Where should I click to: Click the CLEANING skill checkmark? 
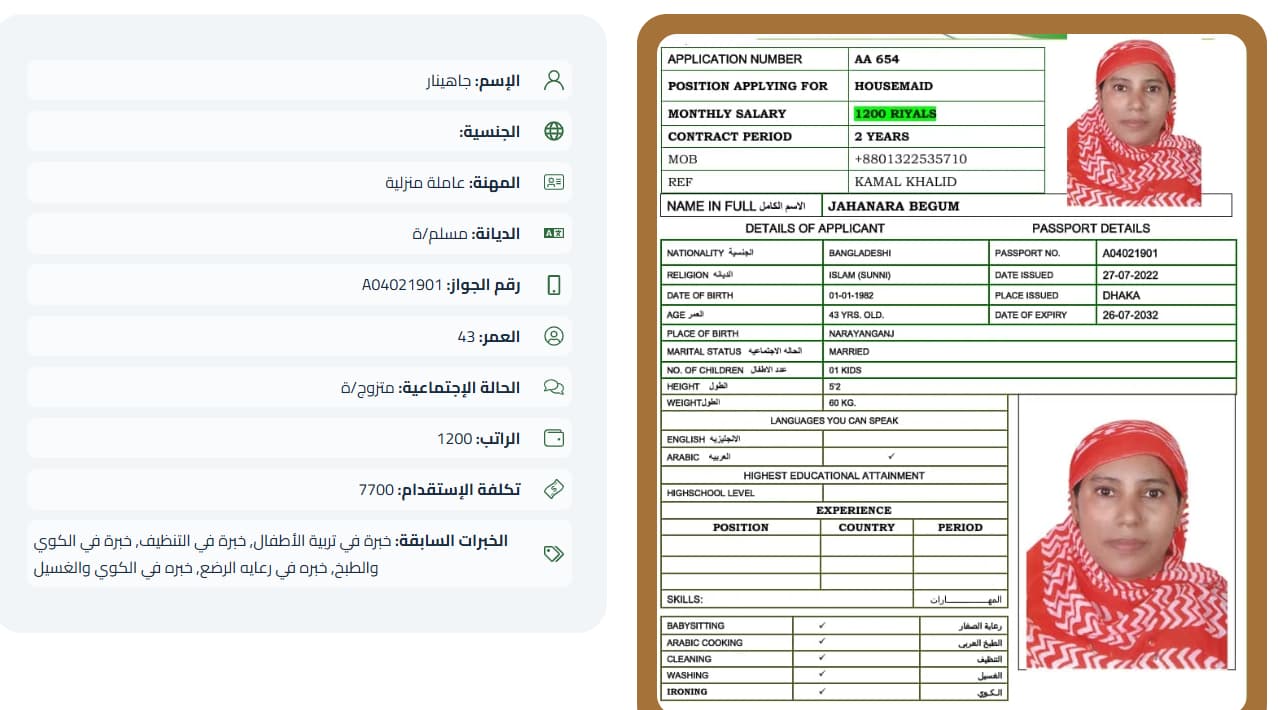822,658
